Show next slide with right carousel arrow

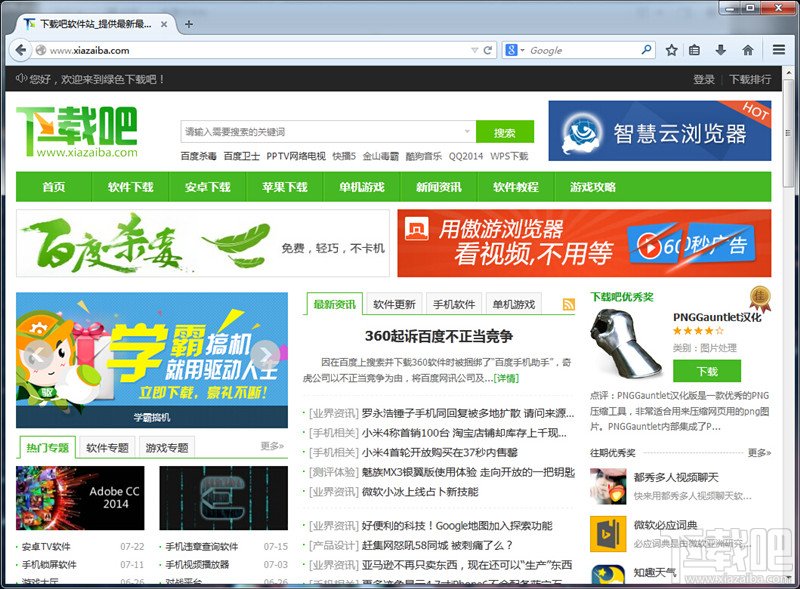click(x=265, y=355)
